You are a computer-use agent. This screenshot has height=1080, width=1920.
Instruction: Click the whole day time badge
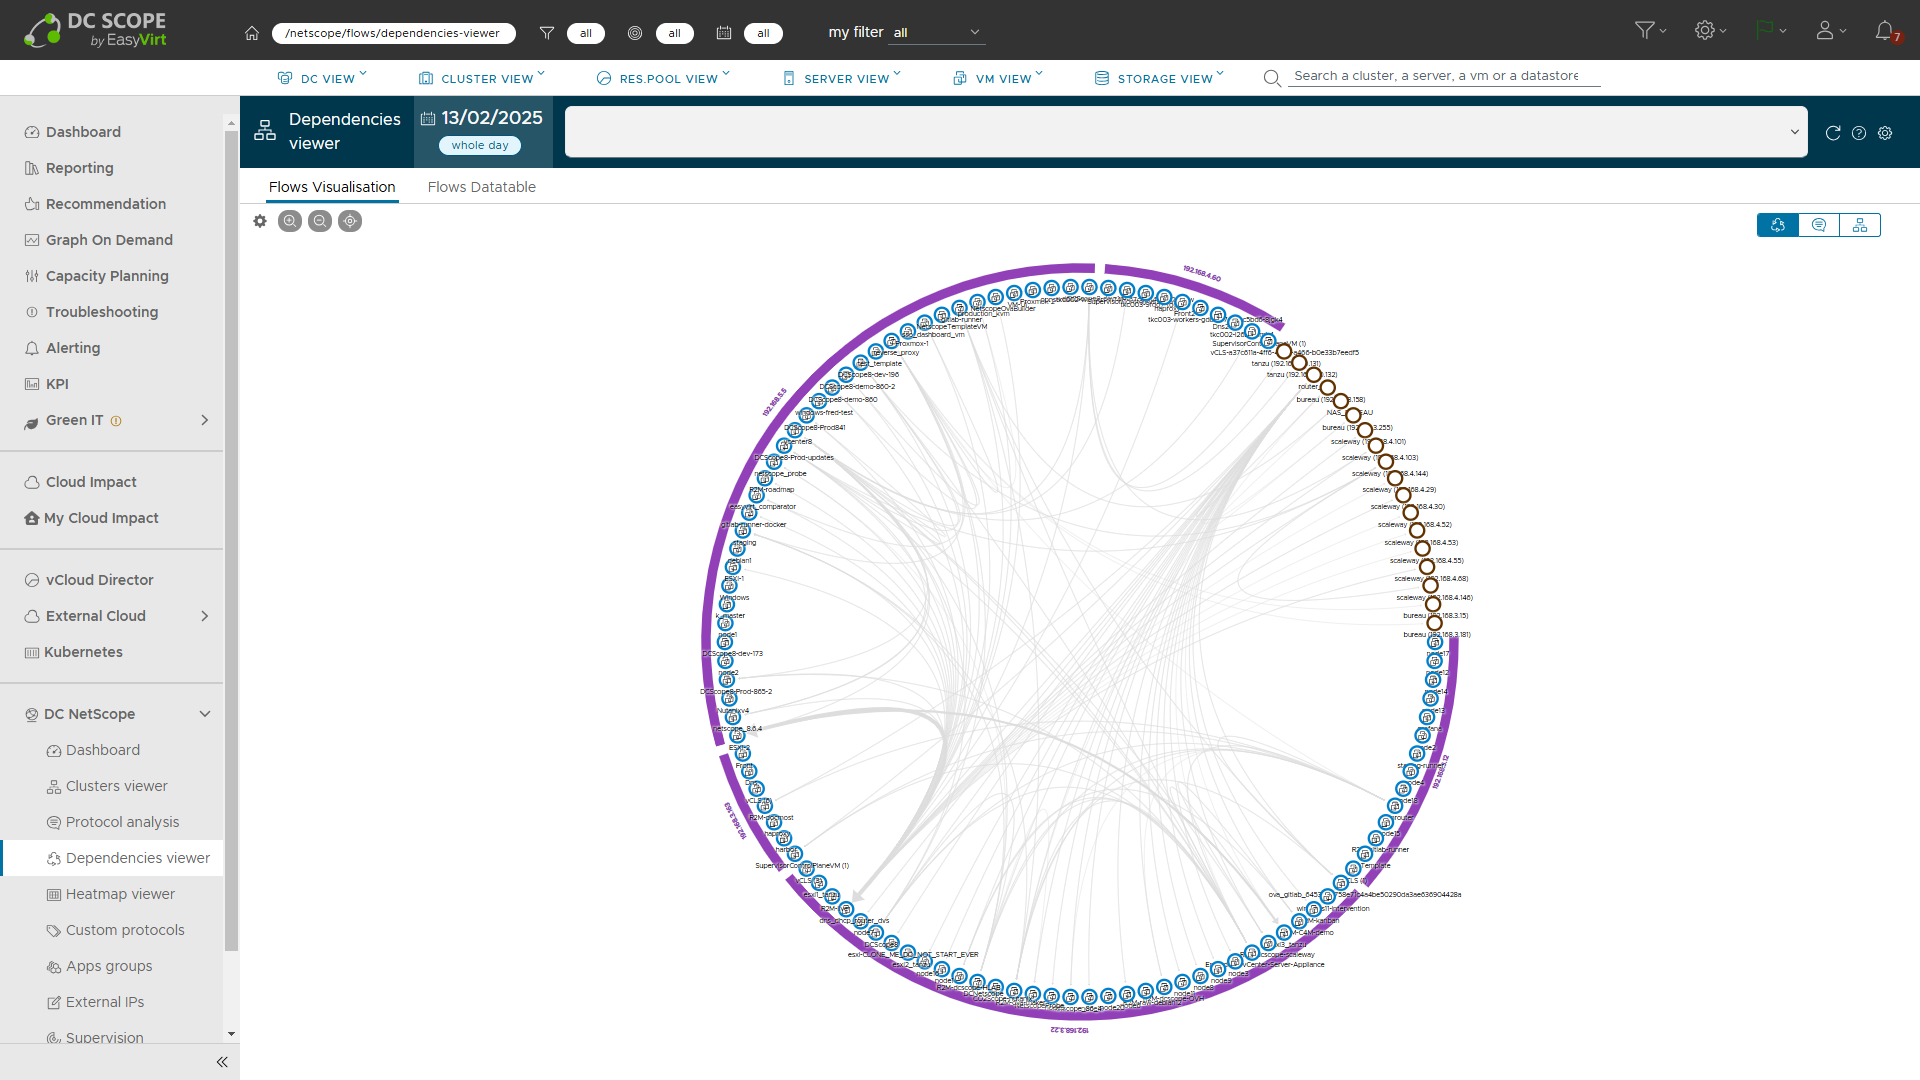coord(480,145)
